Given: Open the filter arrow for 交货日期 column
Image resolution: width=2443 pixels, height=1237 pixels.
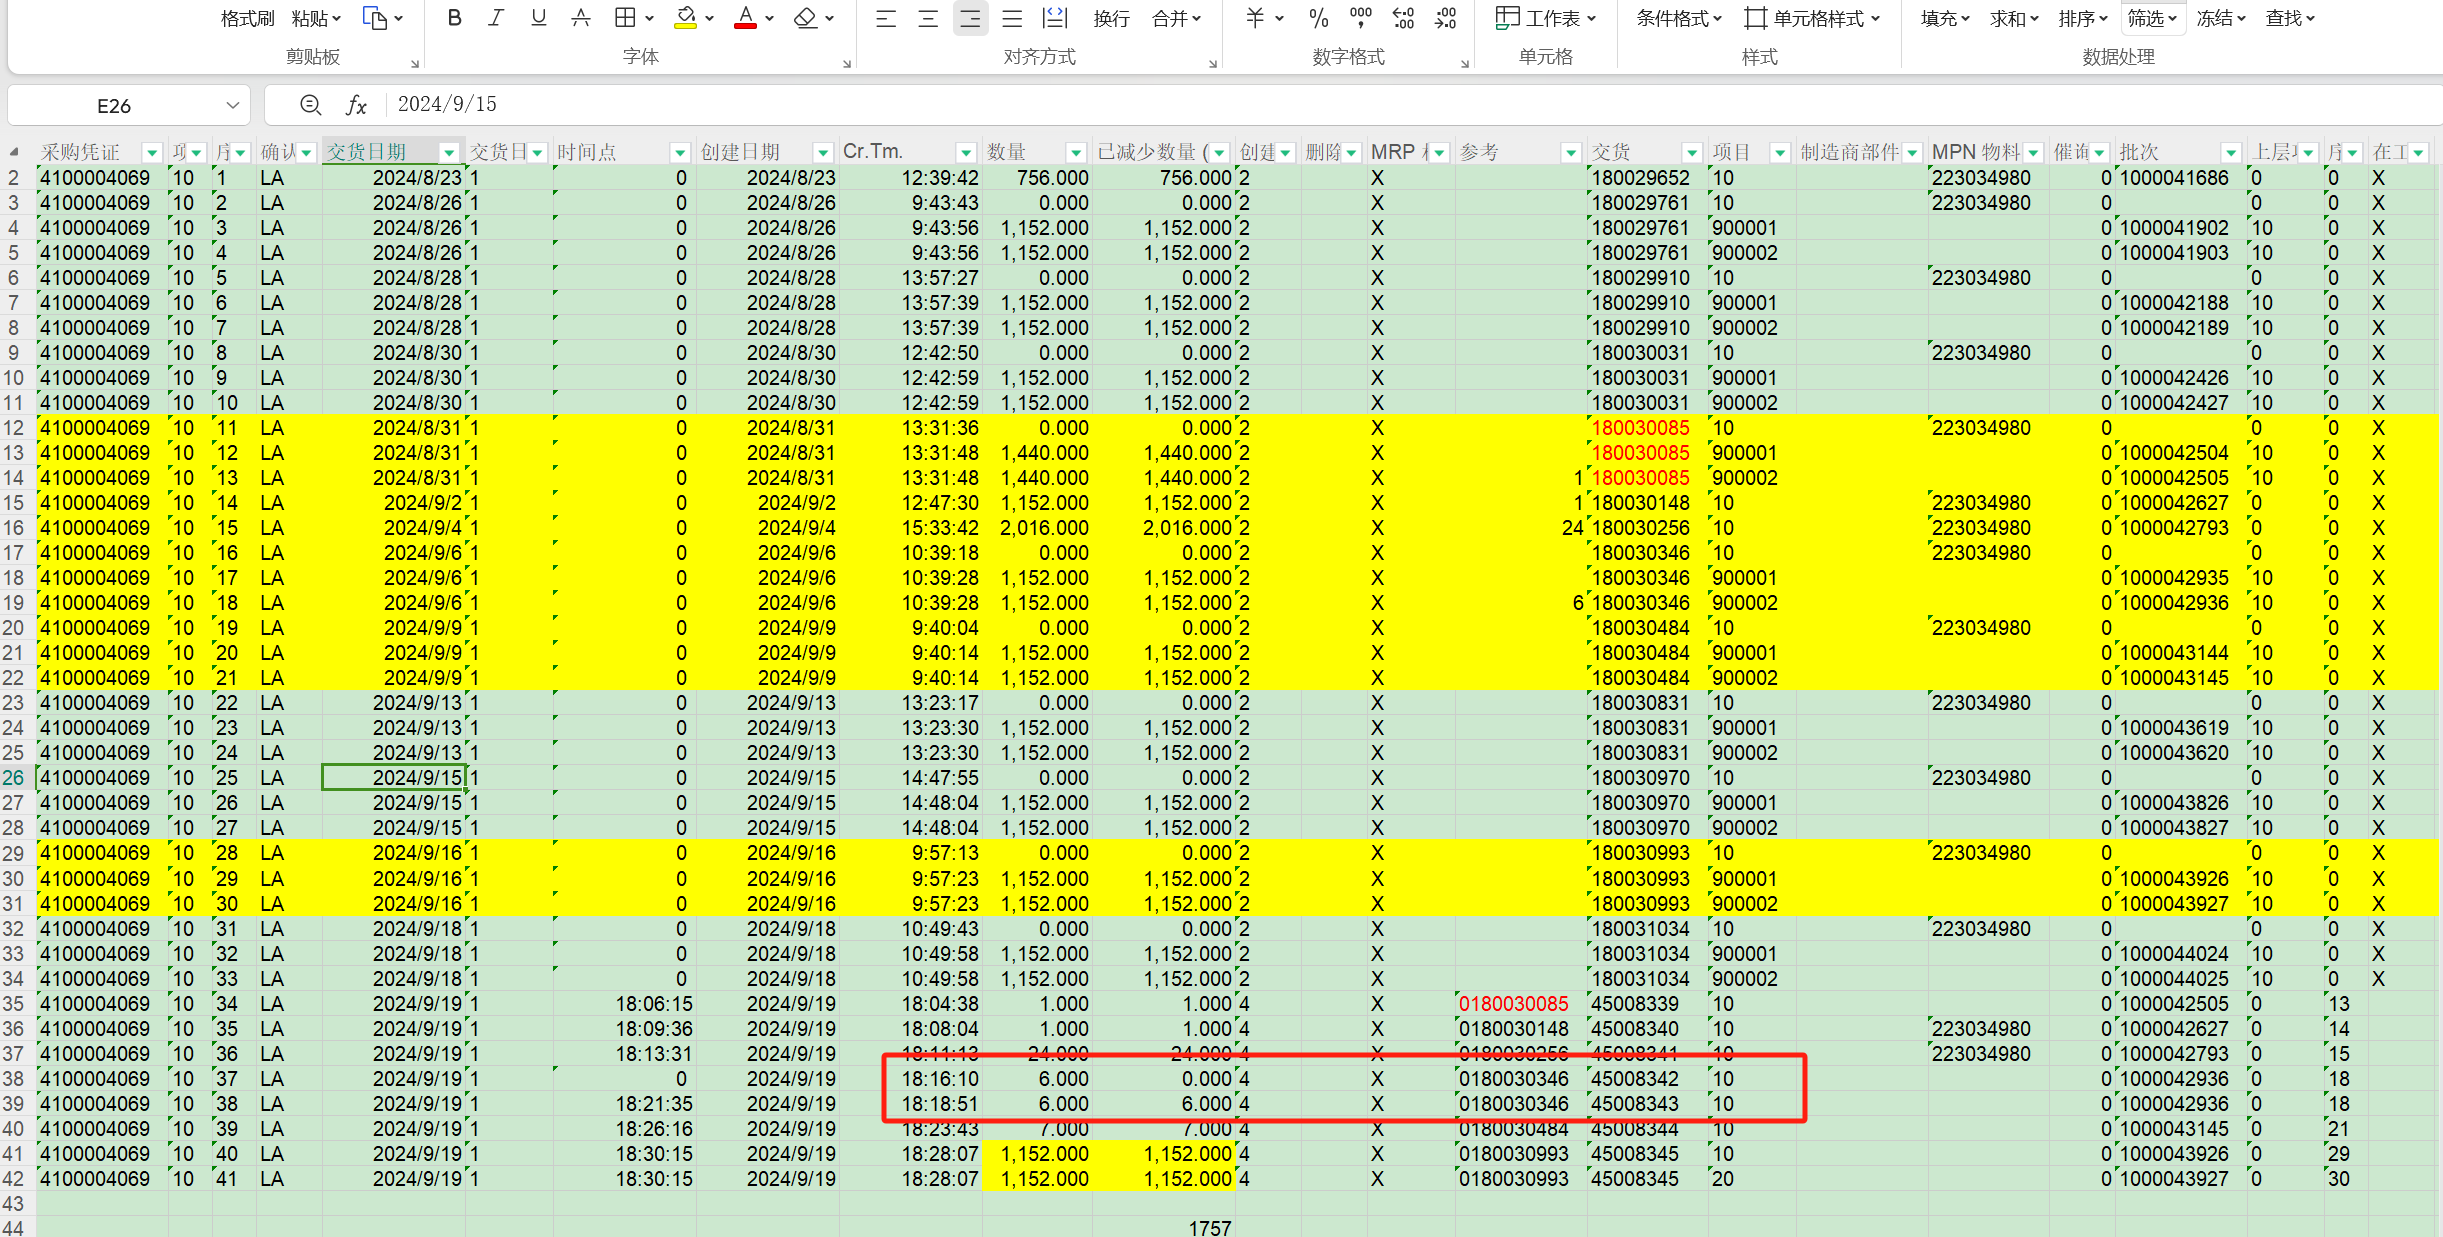Looking at the screenshot, I should tap(449, 152).
